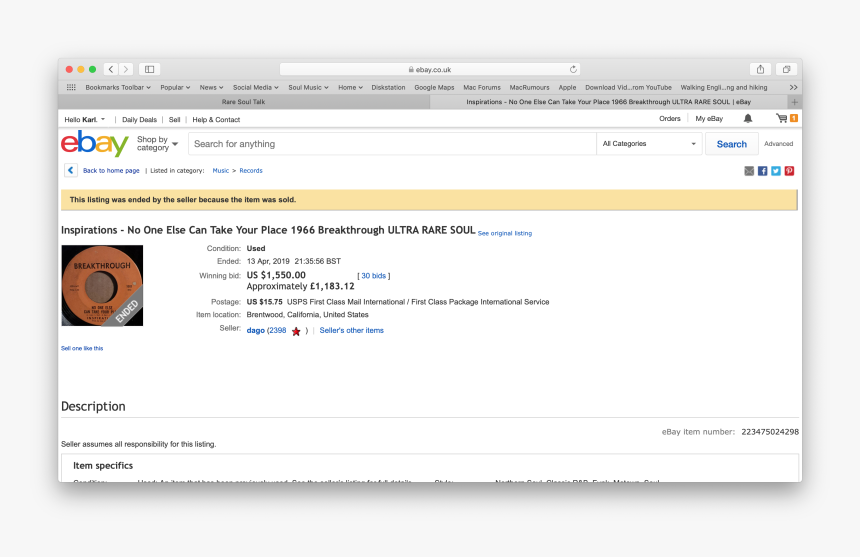View the 30 bids history link
This screenshot has height=557, width=860.
374,276
